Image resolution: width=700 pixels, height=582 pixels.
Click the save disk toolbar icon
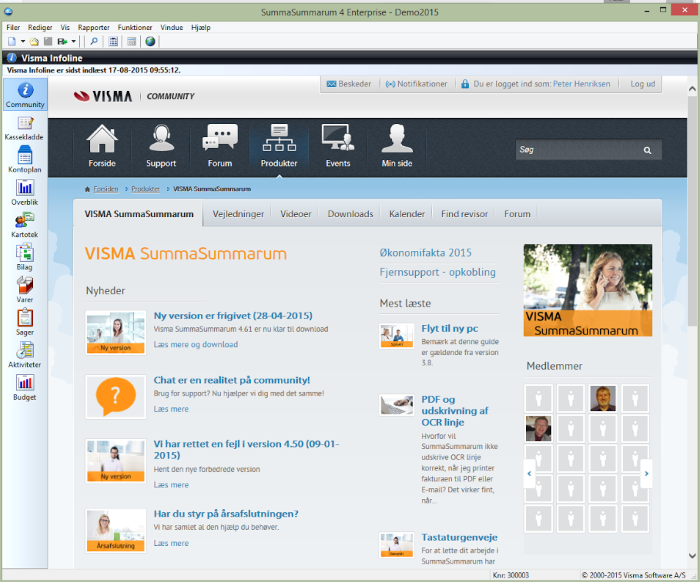[x=48, y=42]
